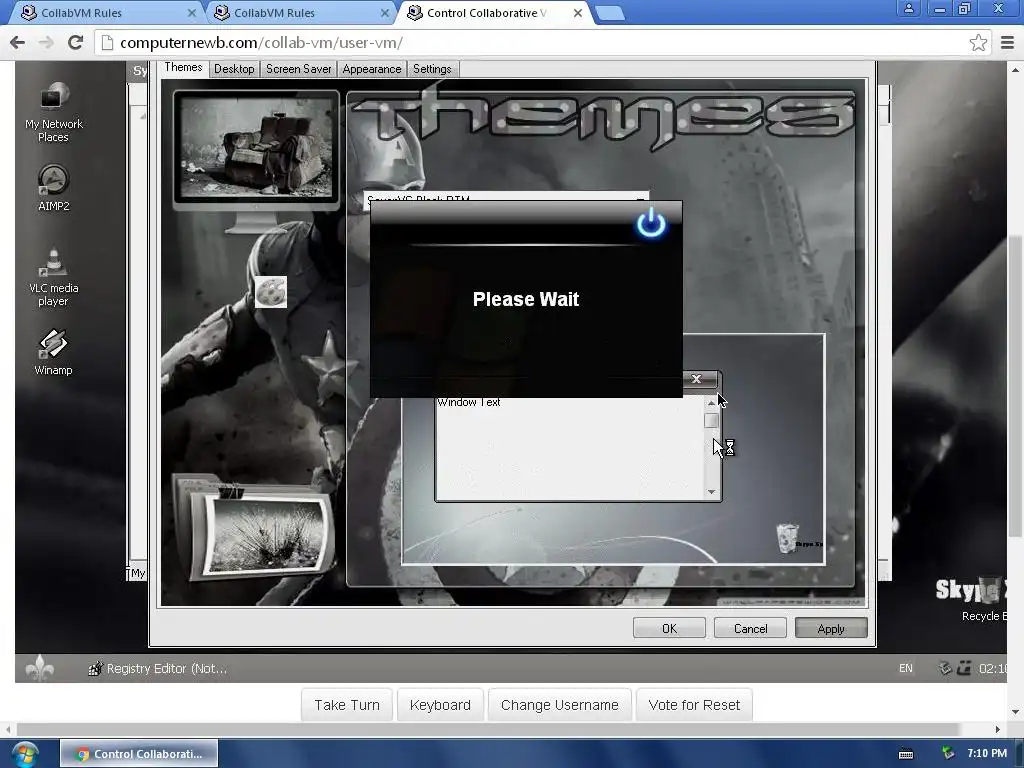Reload the page with the refresh icon

[76, 42]
